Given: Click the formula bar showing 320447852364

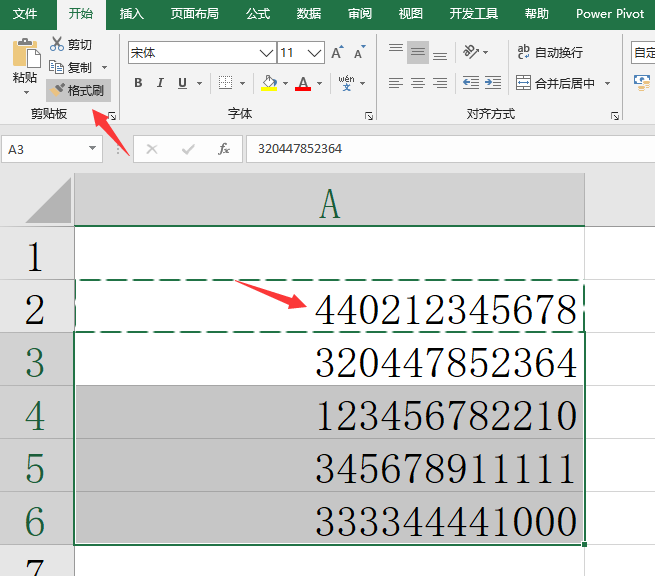Looking at the screenshot, I should 451,149.
